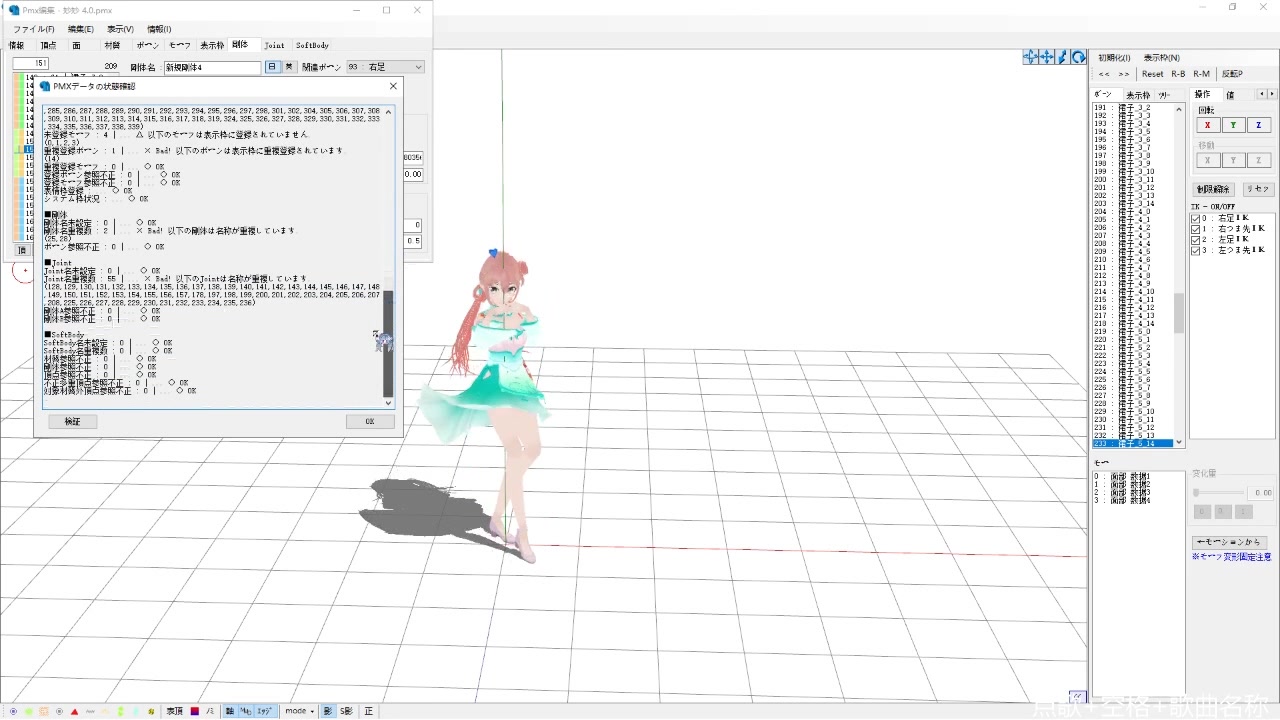1280x720 pixels.
Task: Toggle the red triangle icon in bottom toolbar
Action: [x=74, y=711]
